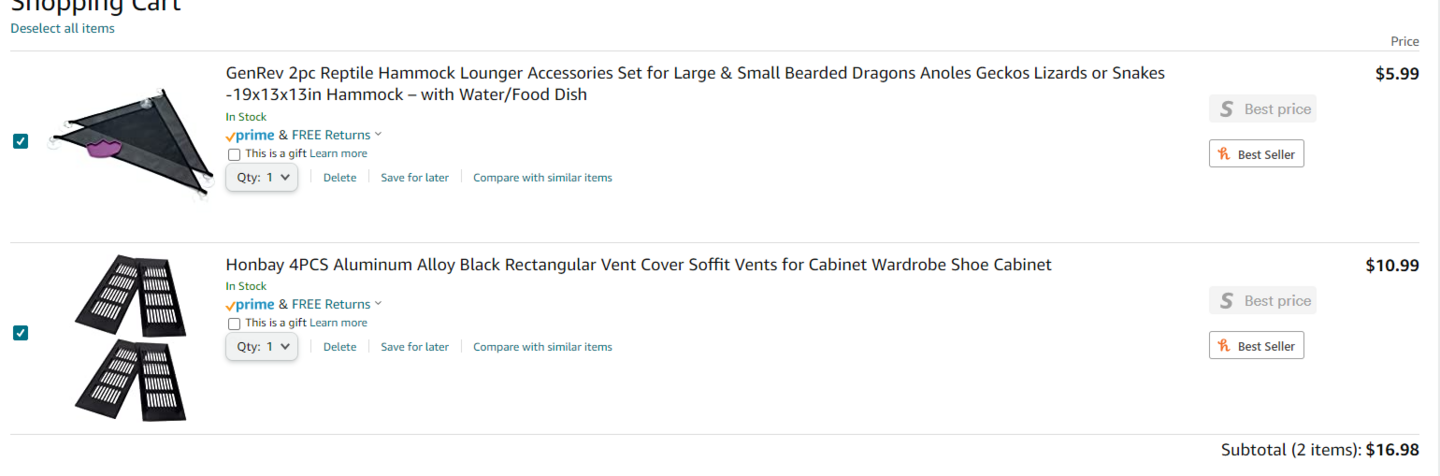Open the Qty dropdown for the hammock
This screenshot has height=476, width=1440.
point(262,177)
